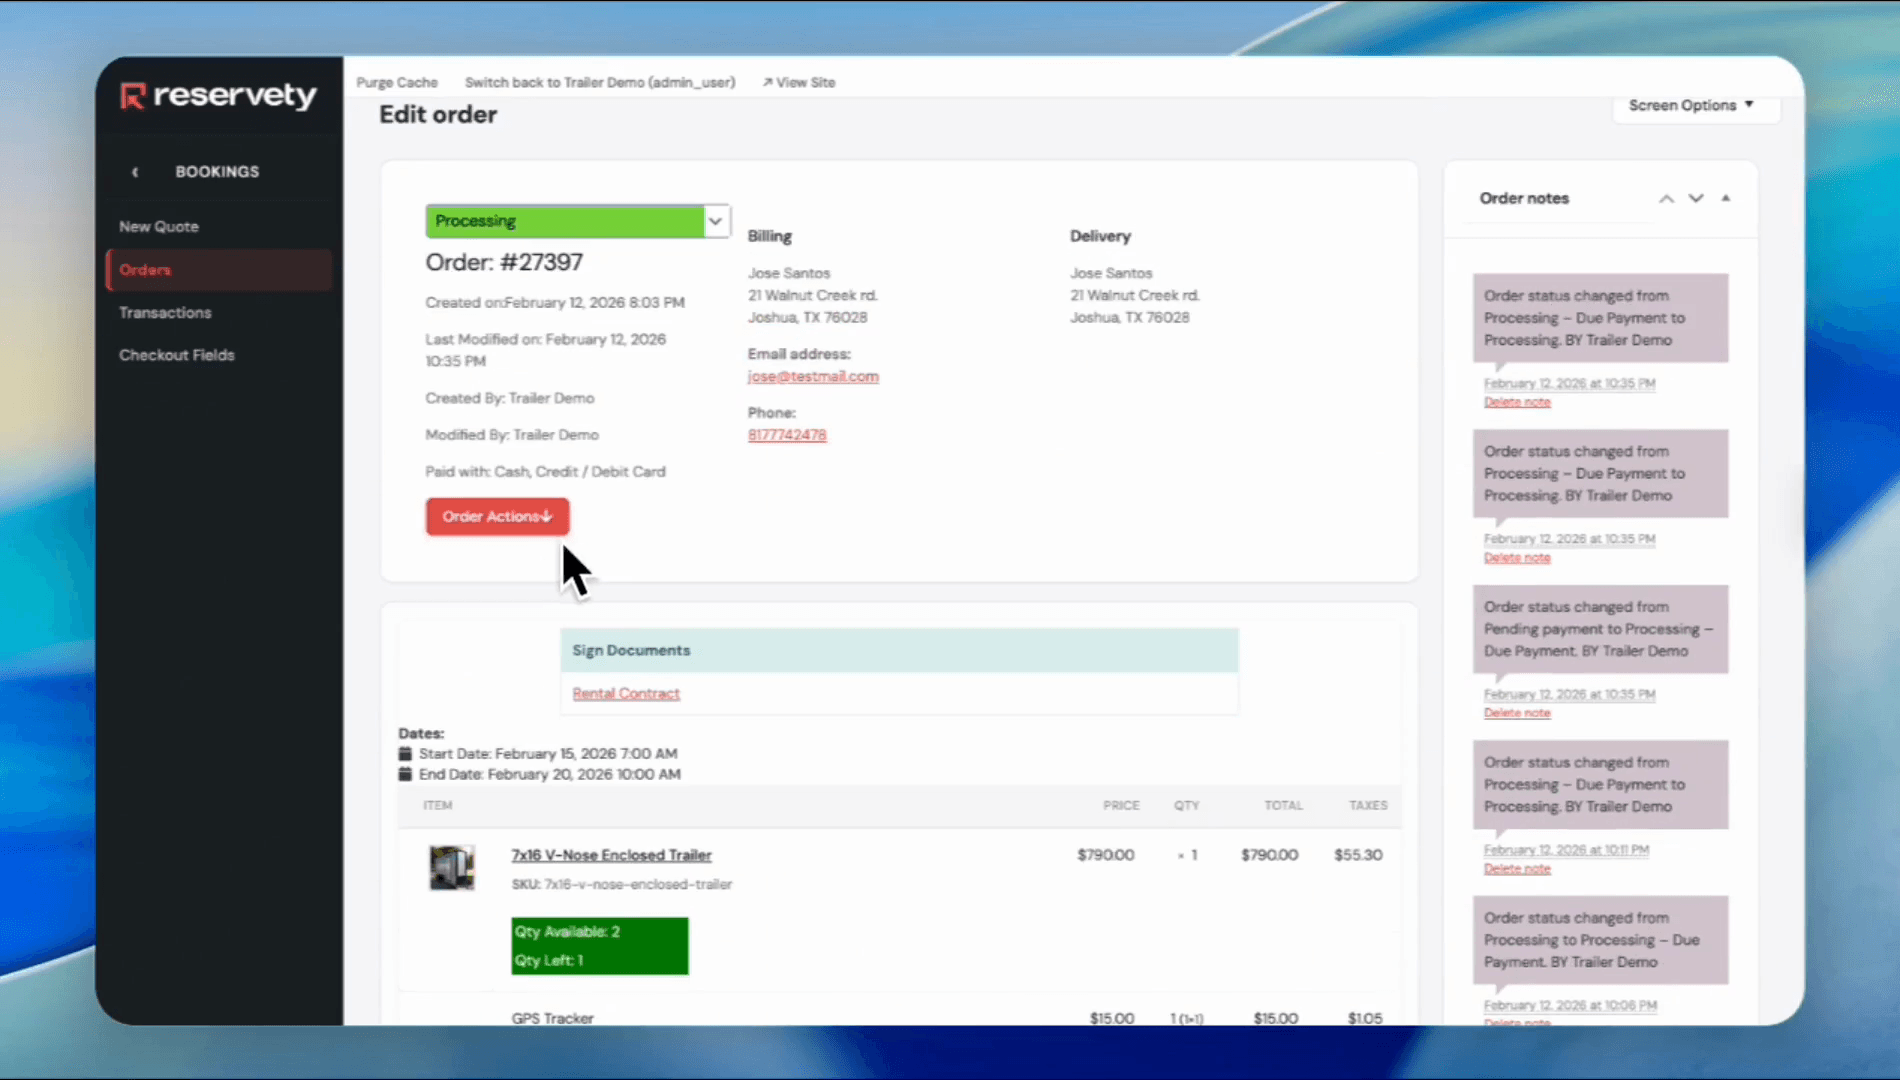Collapse the Order notes panel
1900x1080 pixels.
(1726, 199)
